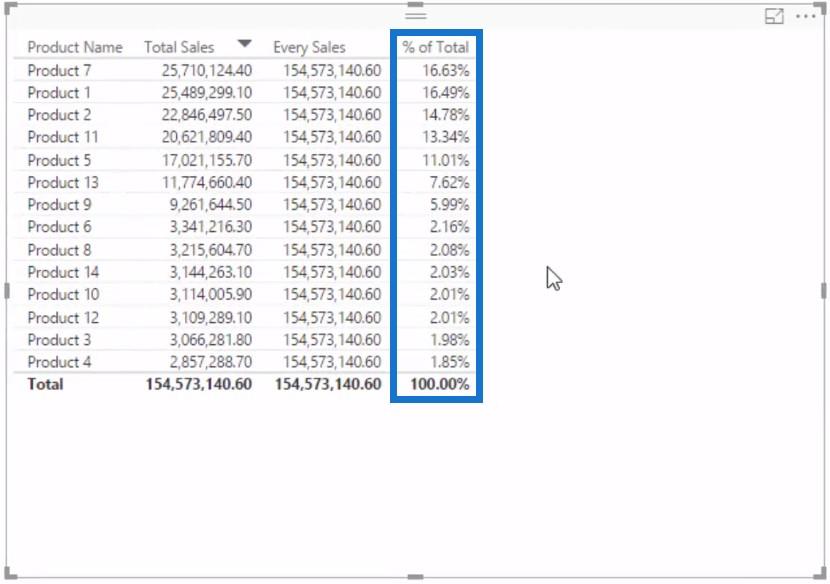Click the 17,021,155.70 sales value
Screen dimensions: 830x584
[x=206, y=160]
